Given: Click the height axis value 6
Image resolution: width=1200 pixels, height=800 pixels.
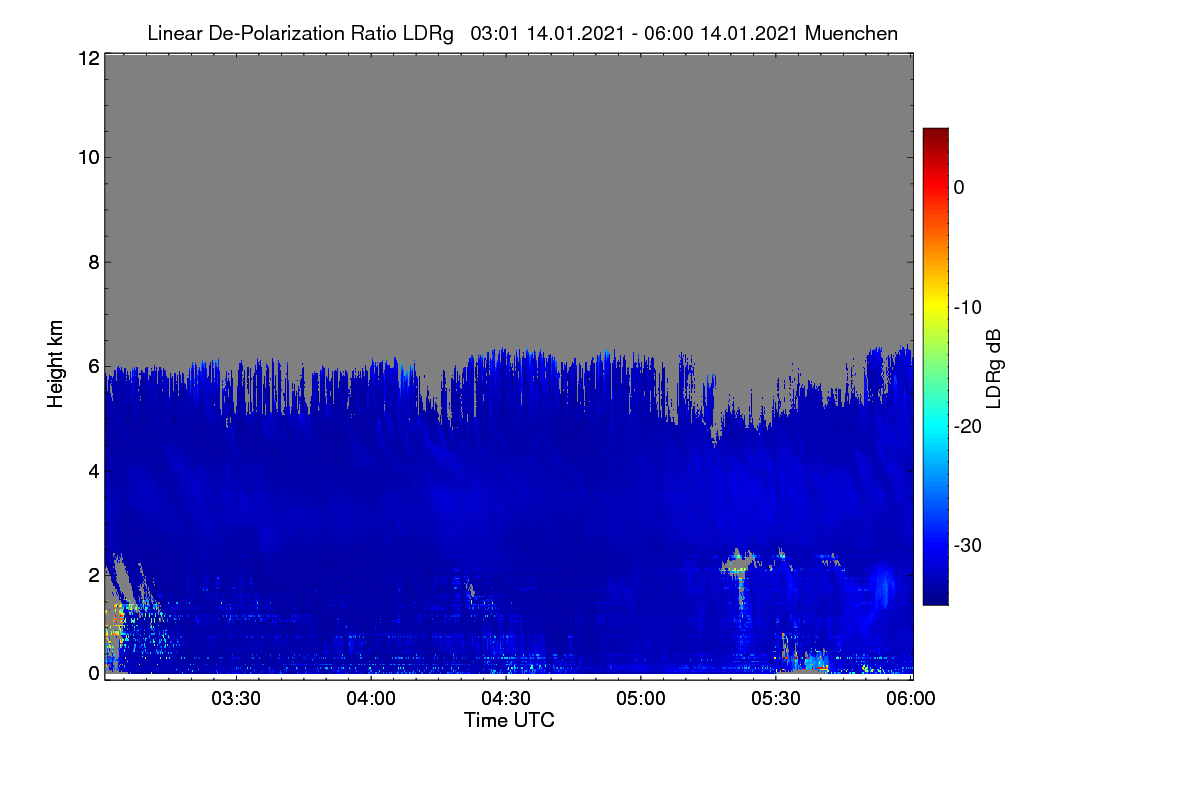Looking at the screenshot, I should tap(92, 366).
